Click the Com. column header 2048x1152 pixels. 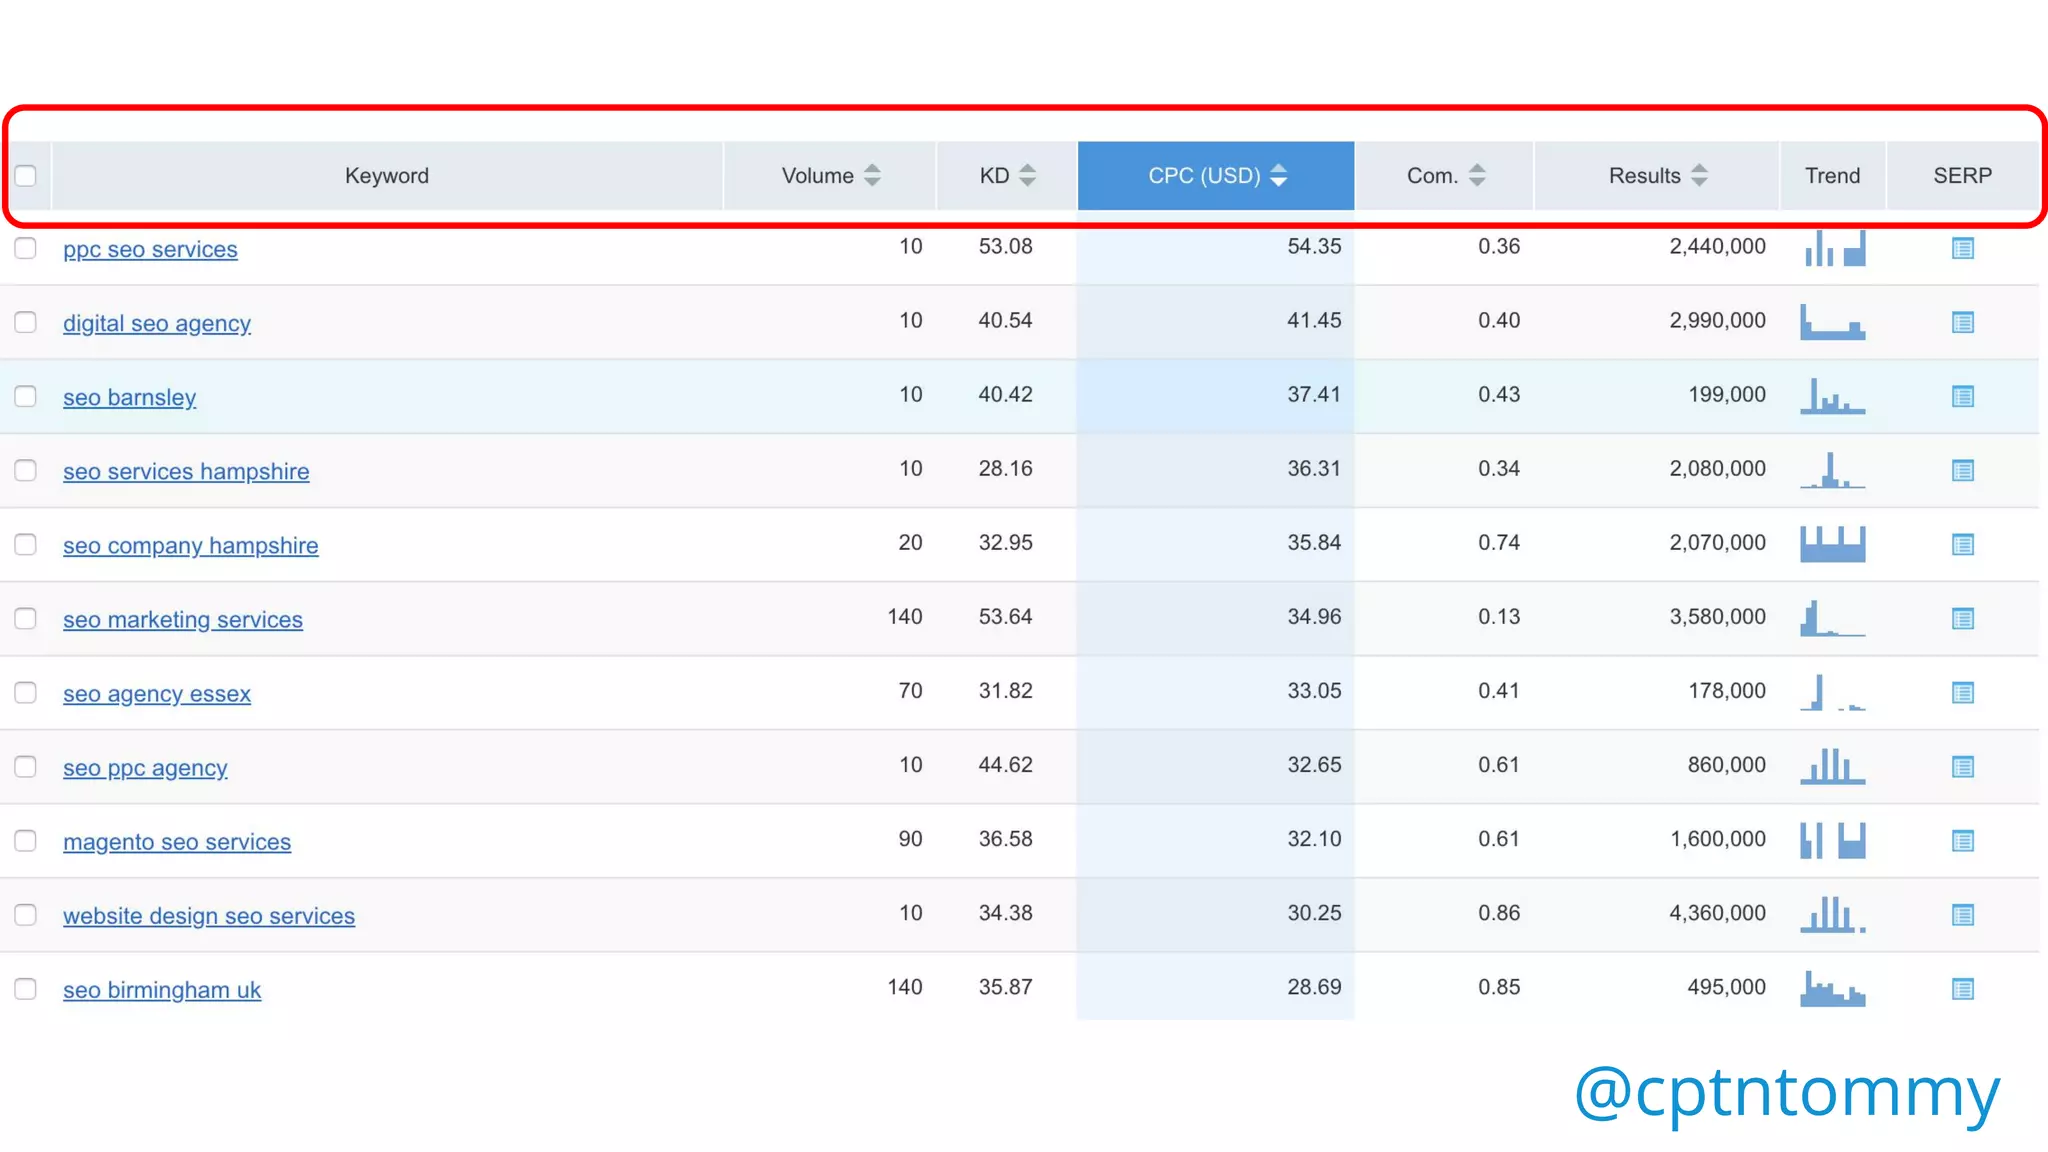point(1432,176)
